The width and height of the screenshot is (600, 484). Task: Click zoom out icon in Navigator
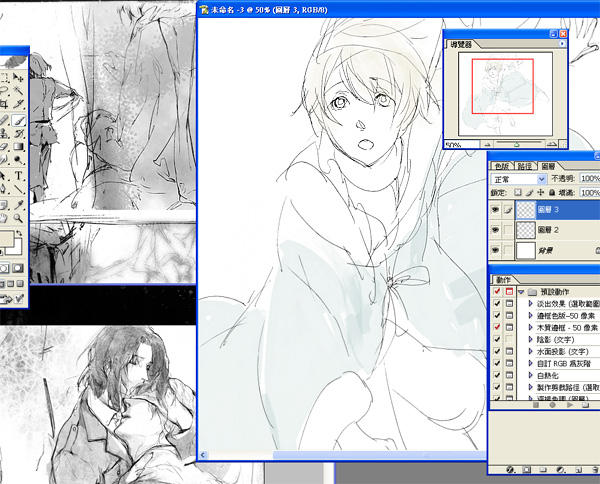point(487,145)
